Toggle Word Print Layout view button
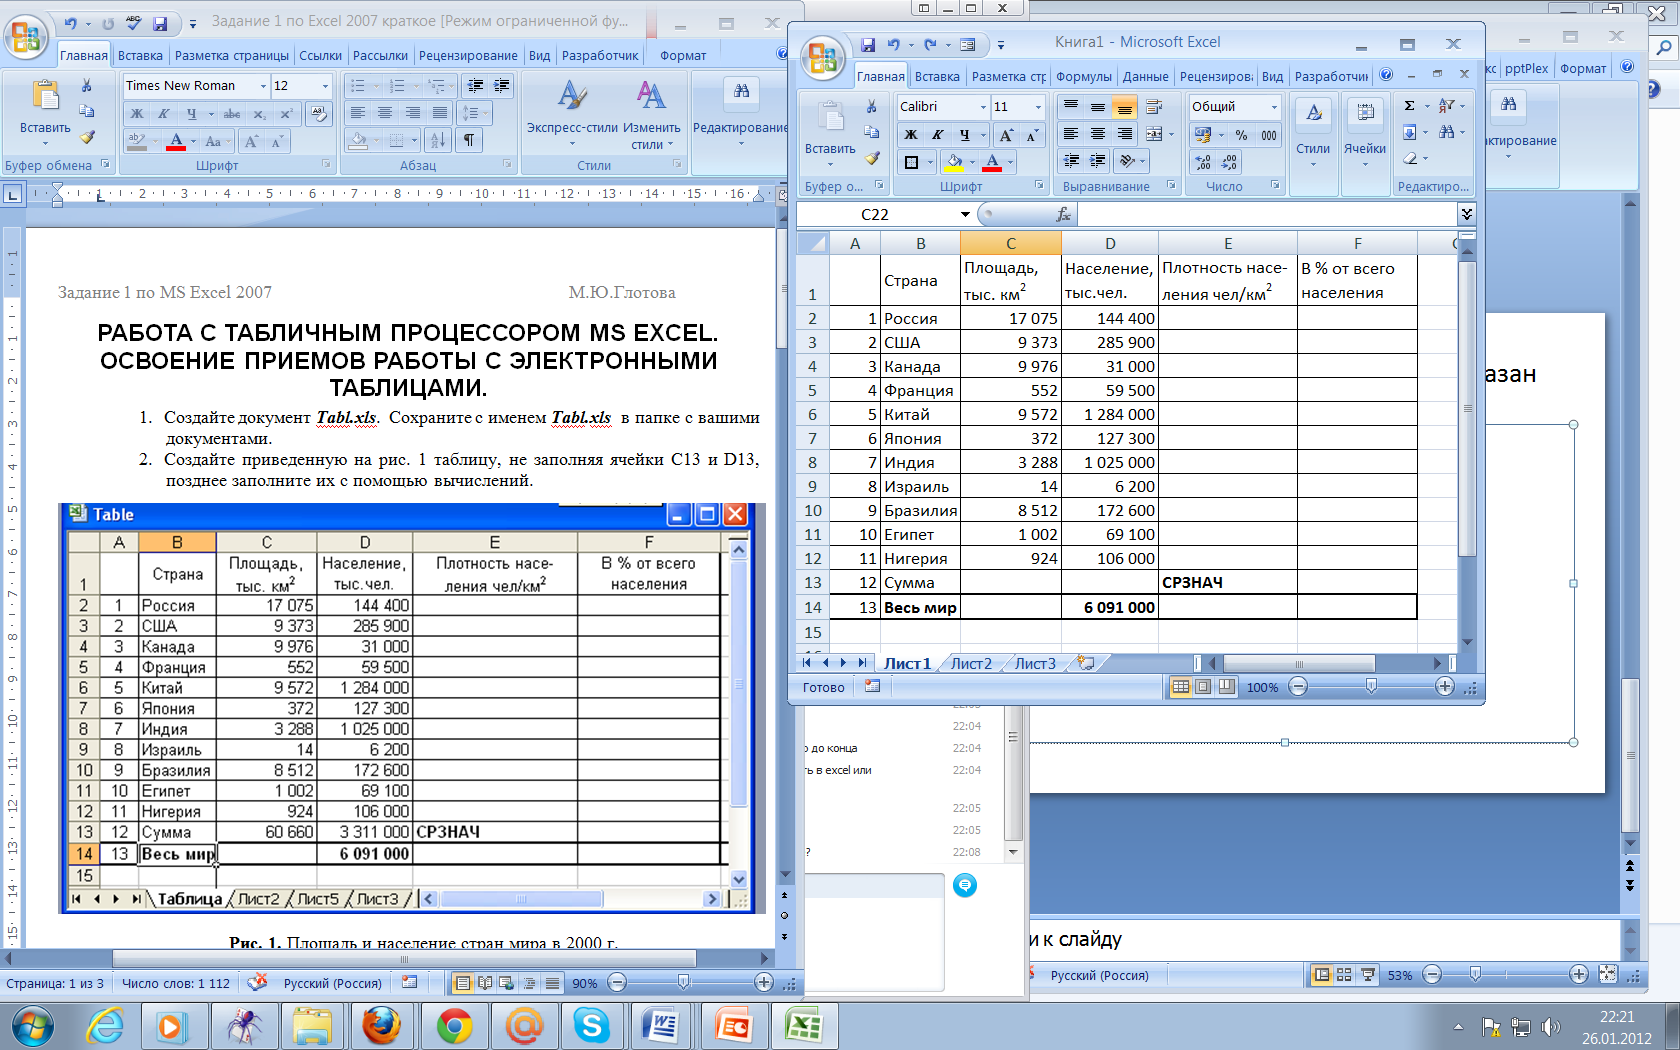 [462, 983]
